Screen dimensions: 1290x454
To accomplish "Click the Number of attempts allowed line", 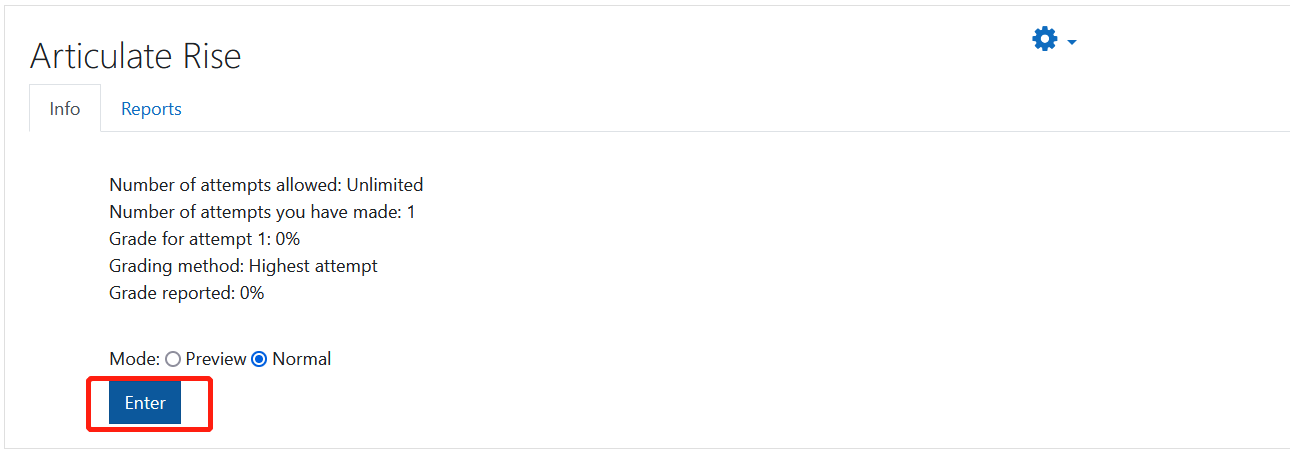I will coord(266,185).
